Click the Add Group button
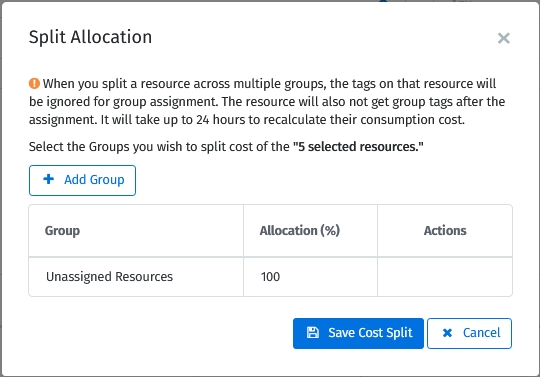540x377 pixels. pyautogui.click(x=82, y=180)
